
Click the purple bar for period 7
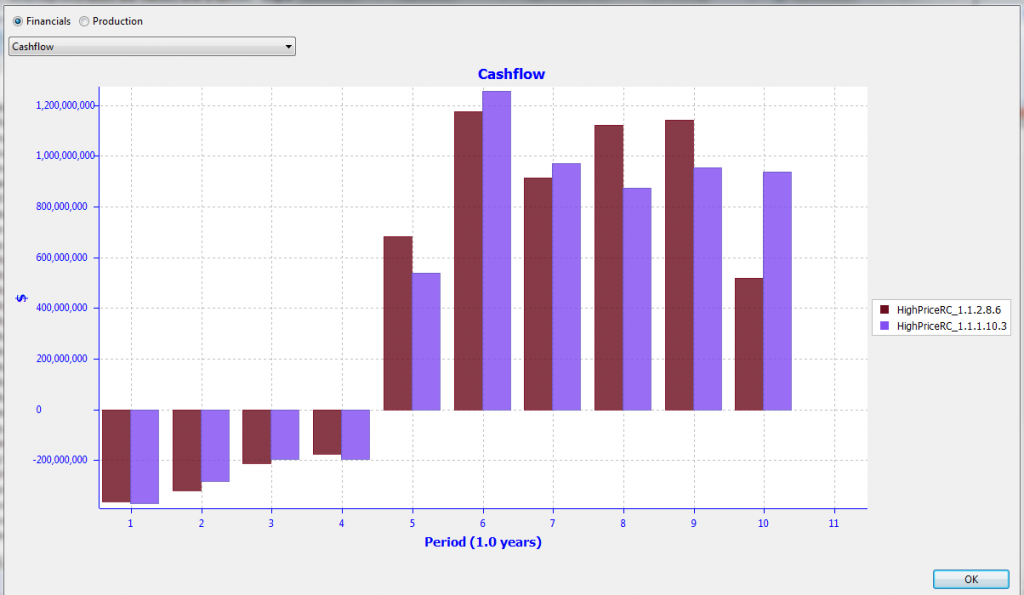[x=566, y=287]
